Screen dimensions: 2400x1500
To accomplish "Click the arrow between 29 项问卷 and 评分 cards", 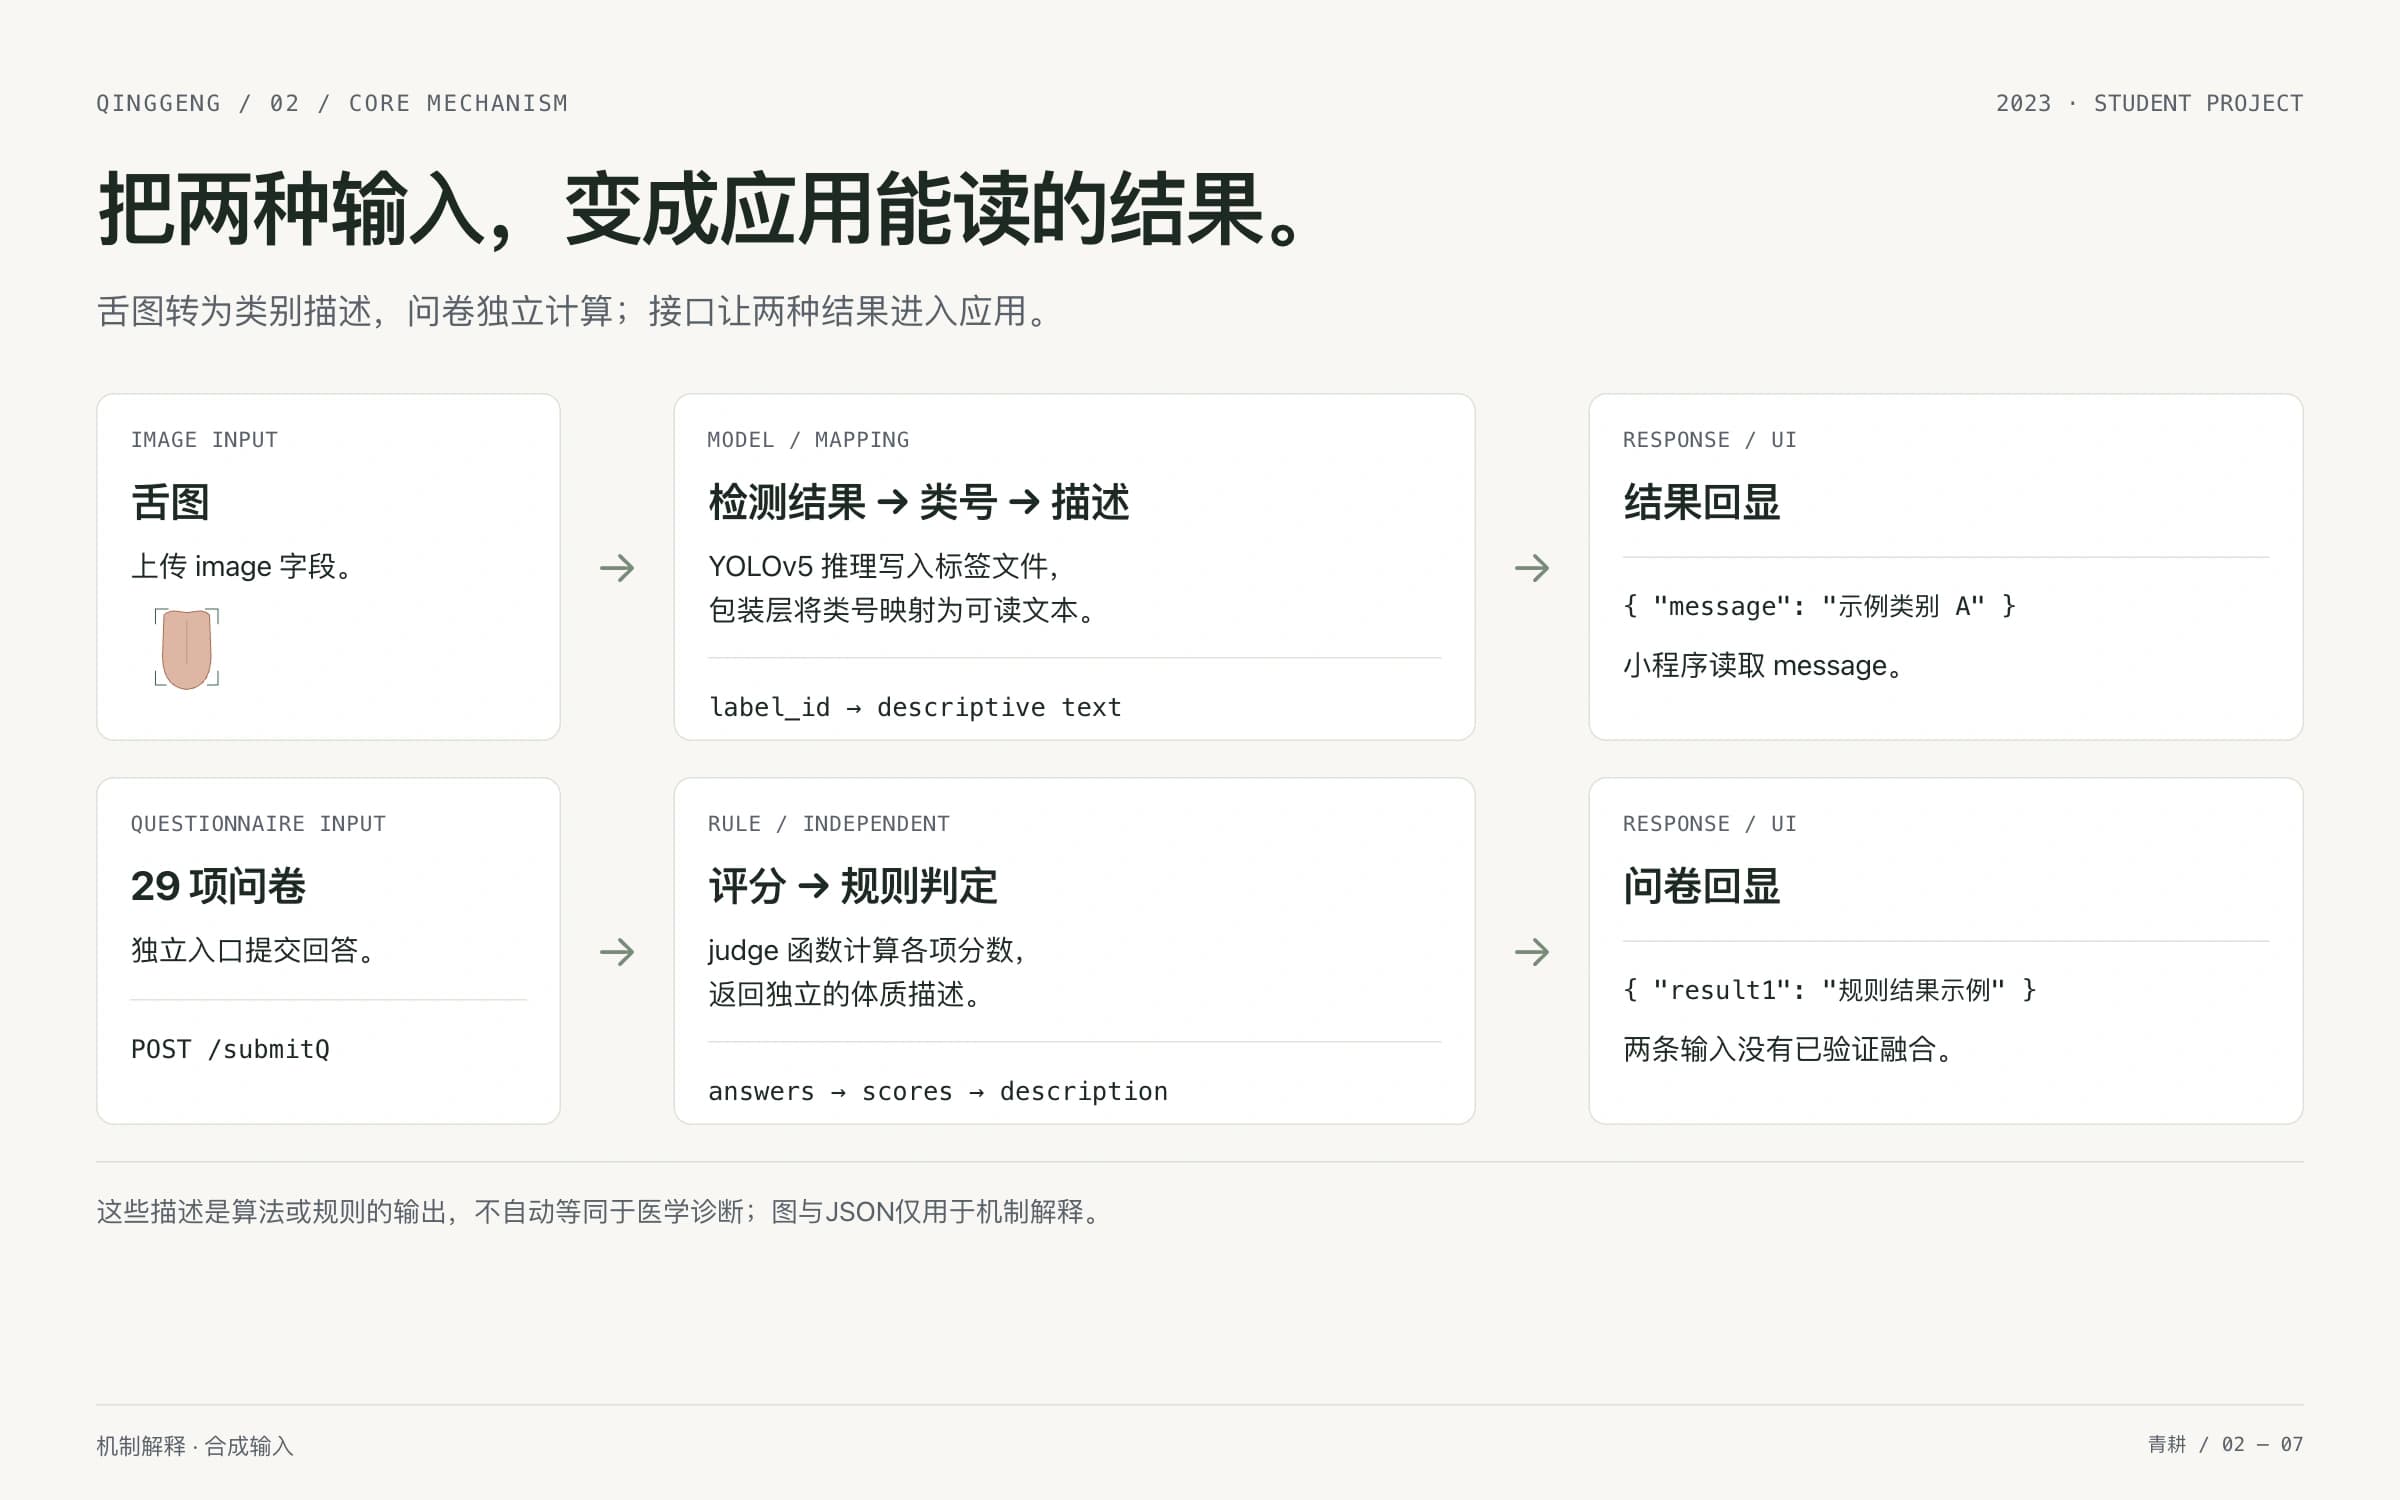I will point(617,951).
